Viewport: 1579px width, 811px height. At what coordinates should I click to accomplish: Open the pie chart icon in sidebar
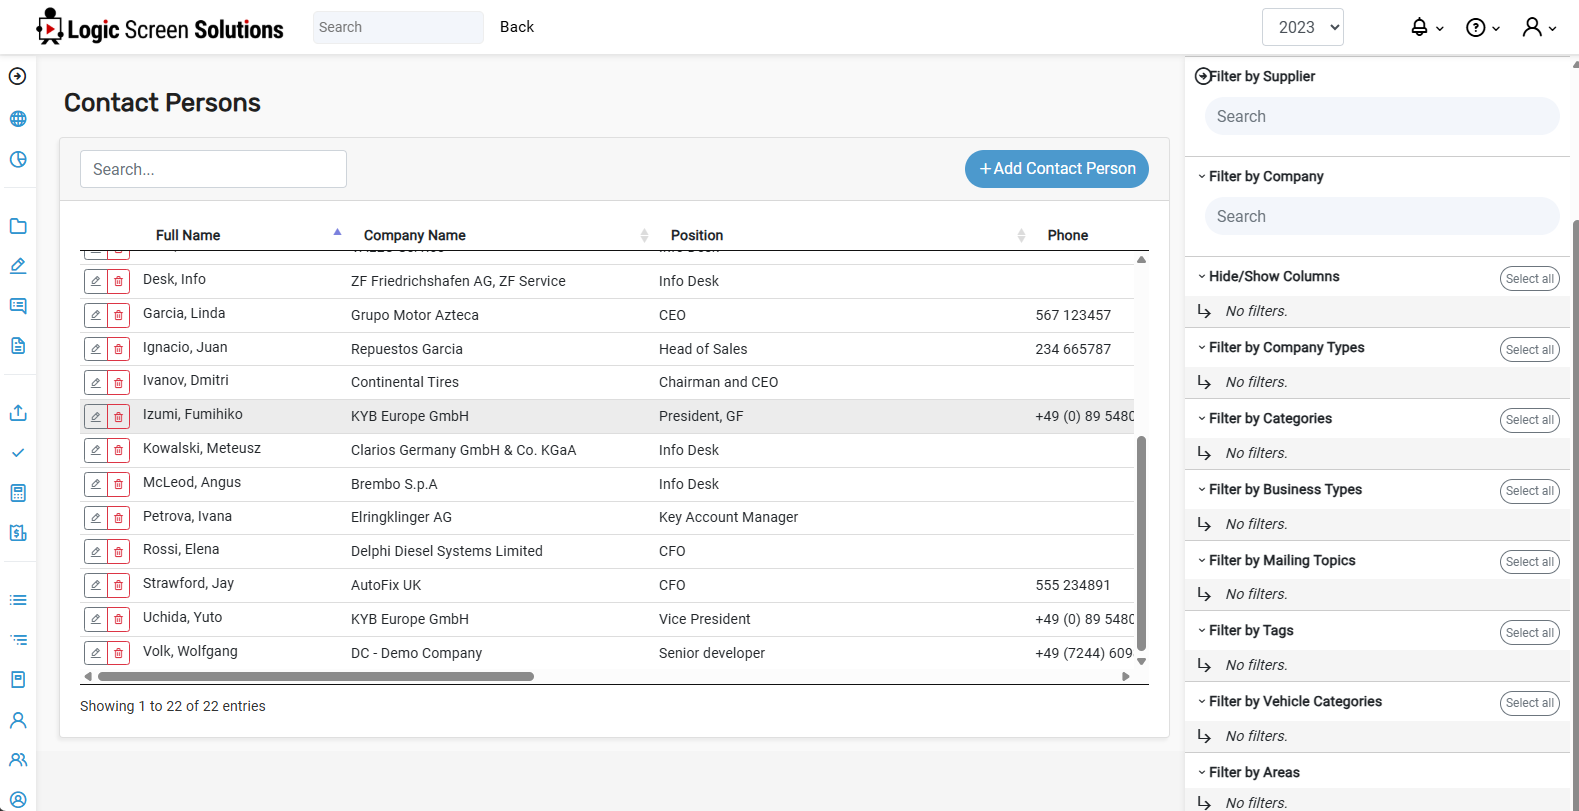click(x=17, y=160)
